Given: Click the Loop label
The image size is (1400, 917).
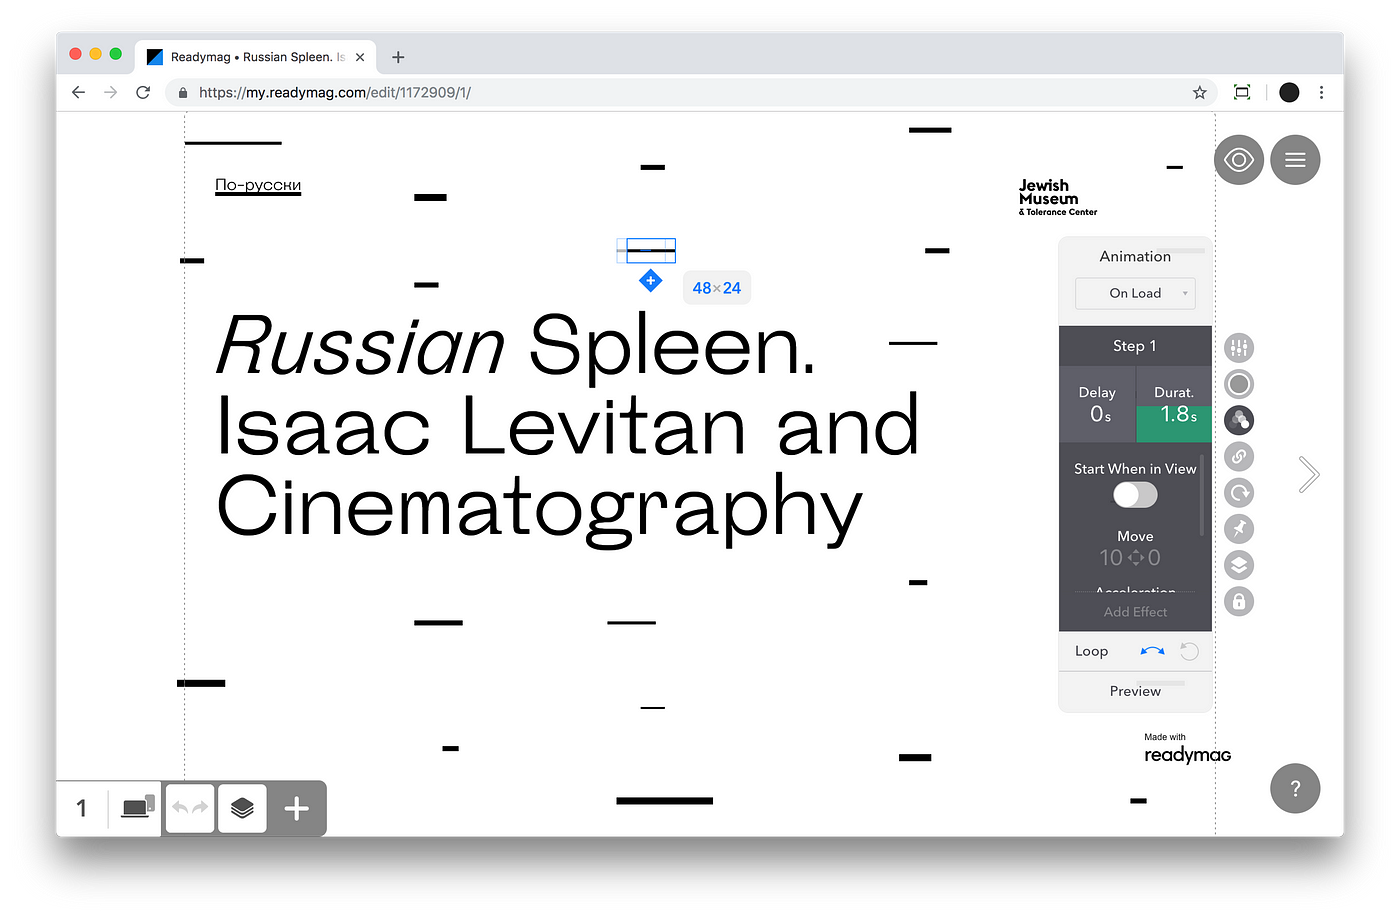Looking at the screenshot, I should (1091, 651).
